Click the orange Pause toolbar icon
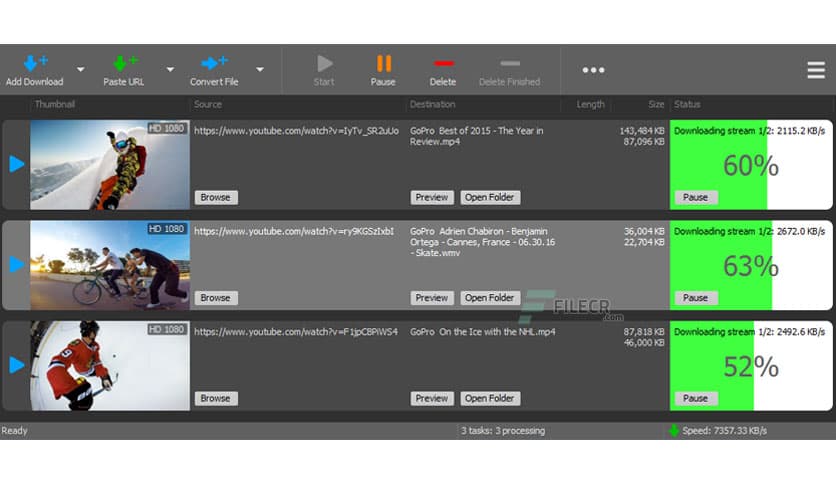This screenshot has width=836, height=484. point(384,63)
